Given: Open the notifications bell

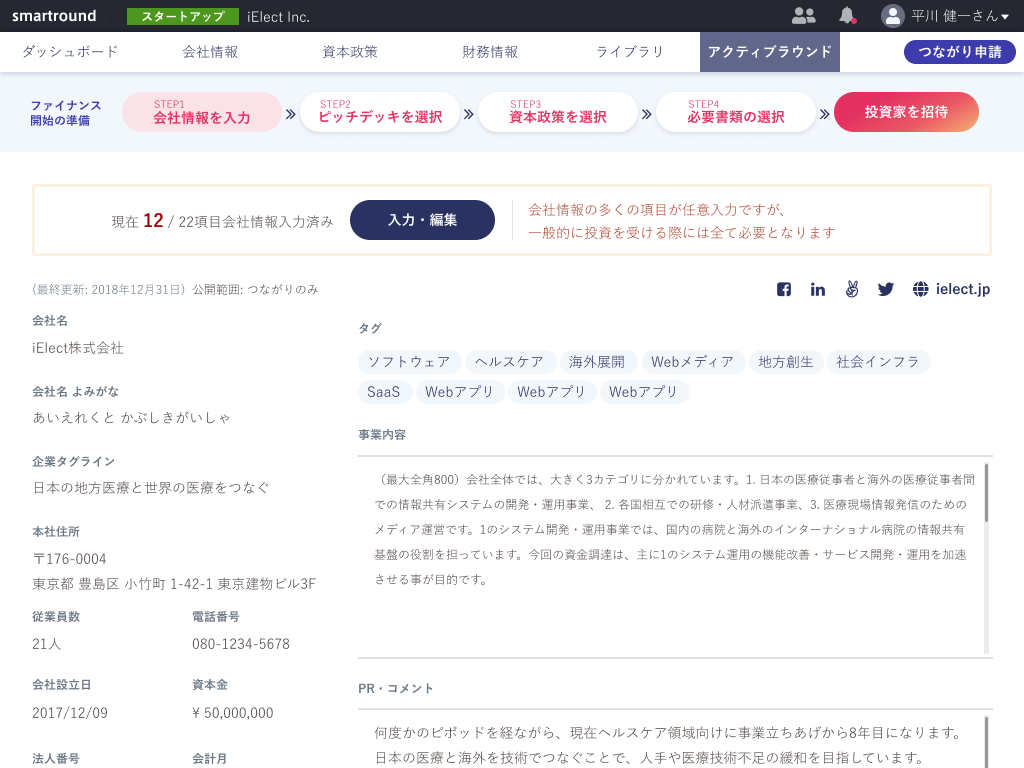Looking at the screenshot, I should 847,16.
